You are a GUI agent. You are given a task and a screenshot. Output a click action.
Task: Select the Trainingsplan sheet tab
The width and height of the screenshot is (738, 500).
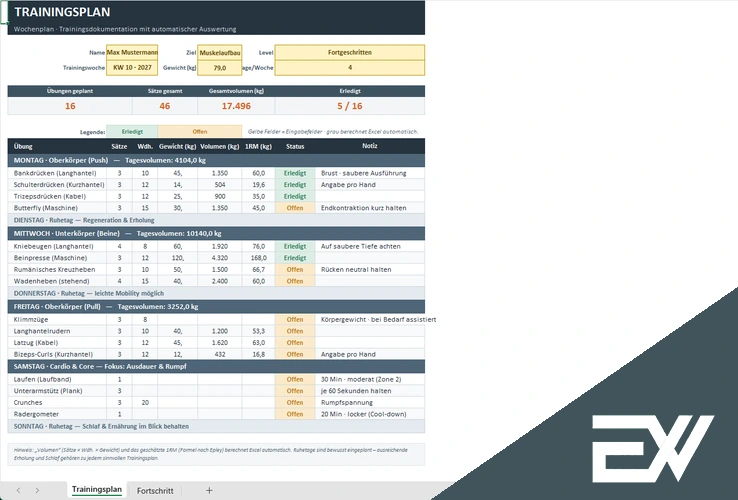(x=96, y=490)
